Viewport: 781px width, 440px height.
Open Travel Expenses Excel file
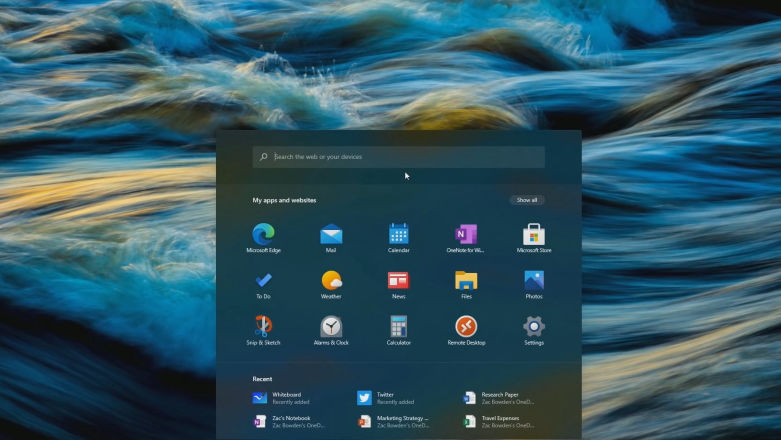pyautogui.click(x=498, y=422)
